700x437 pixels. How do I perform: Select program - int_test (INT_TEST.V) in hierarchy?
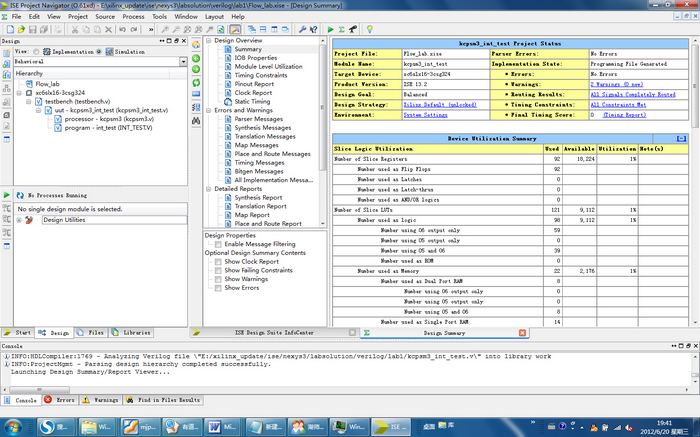108,128
